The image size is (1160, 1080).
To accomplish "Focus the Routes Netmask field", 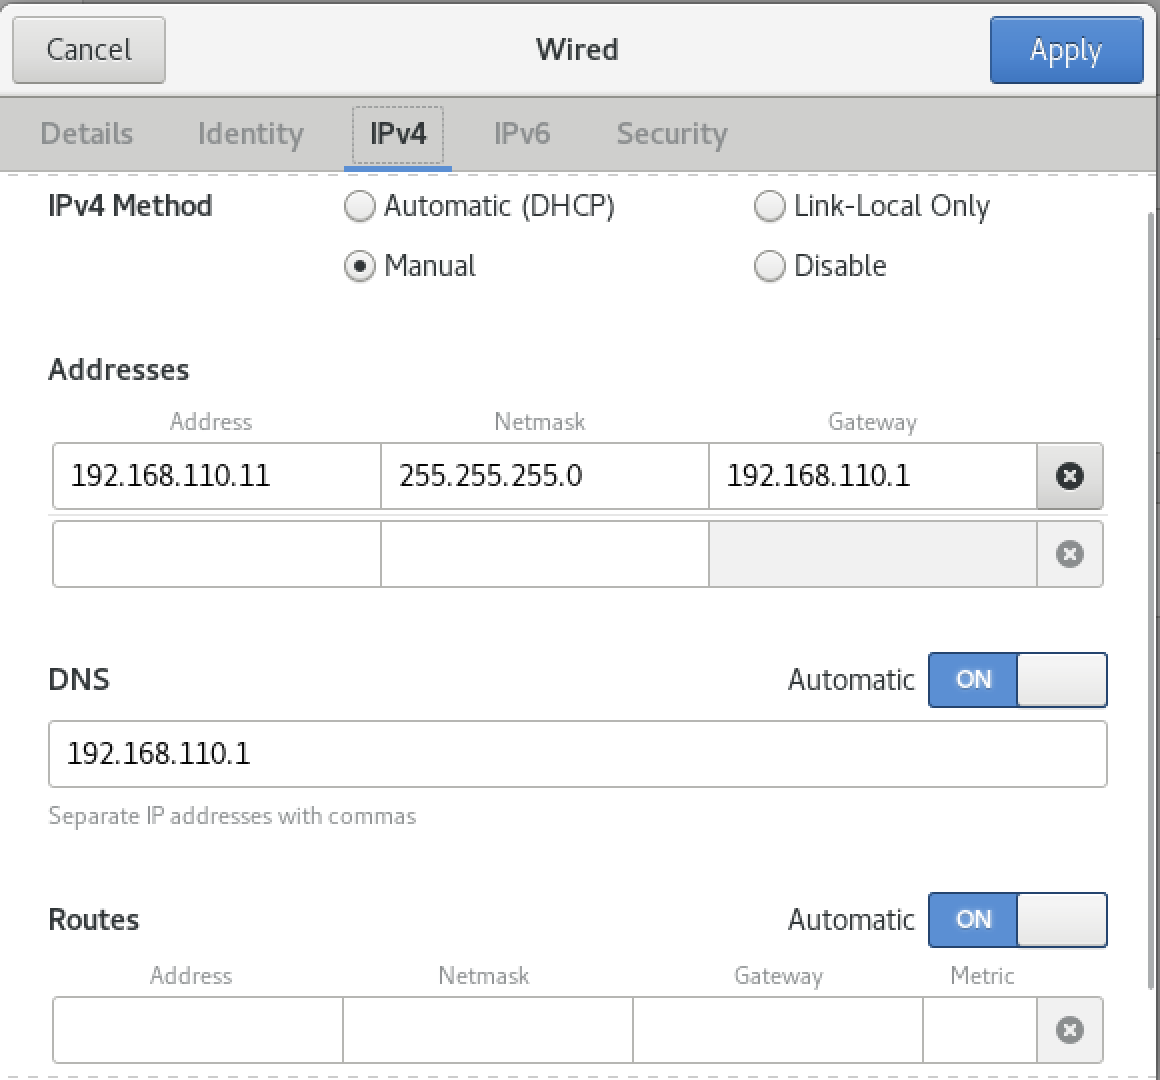I will pyautogui.click(x=488, y=1030).
